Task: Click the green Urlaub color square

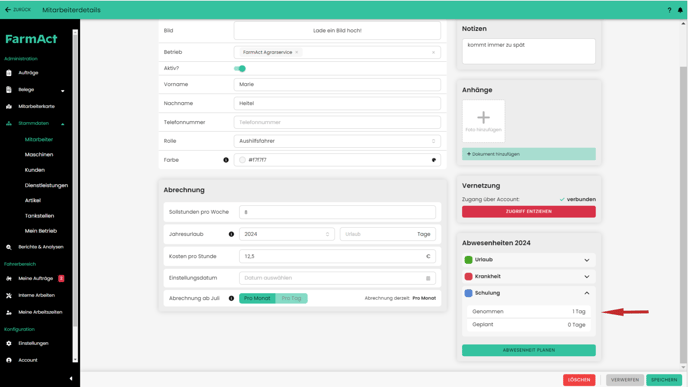Action: click(x=468, y=260)
